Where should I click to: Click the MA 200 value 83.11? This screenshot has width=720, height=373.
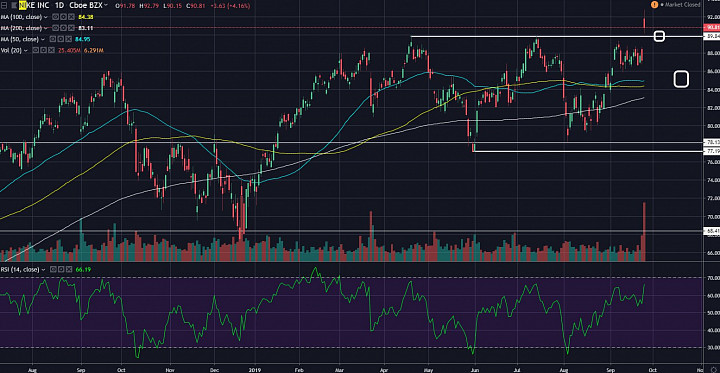tap(86, 28)
